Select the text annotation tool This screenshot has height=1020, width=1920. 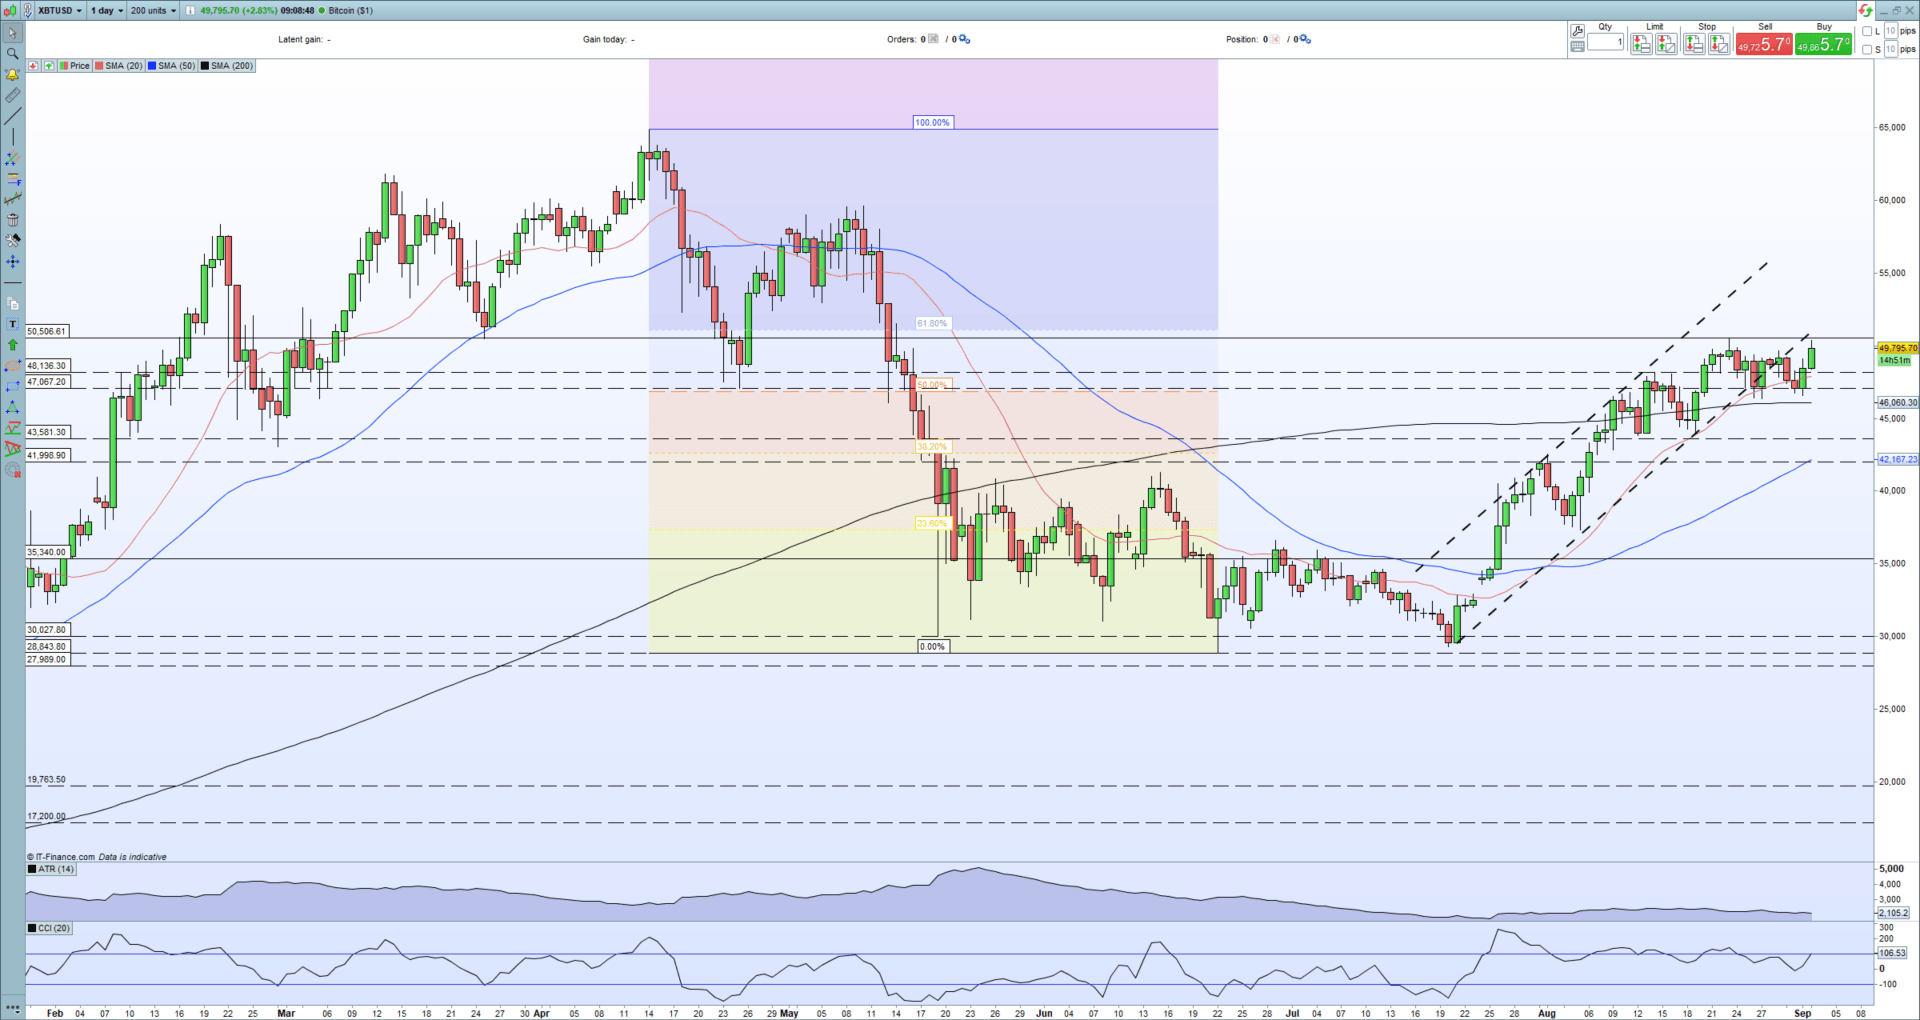click(x=12, y=324)
